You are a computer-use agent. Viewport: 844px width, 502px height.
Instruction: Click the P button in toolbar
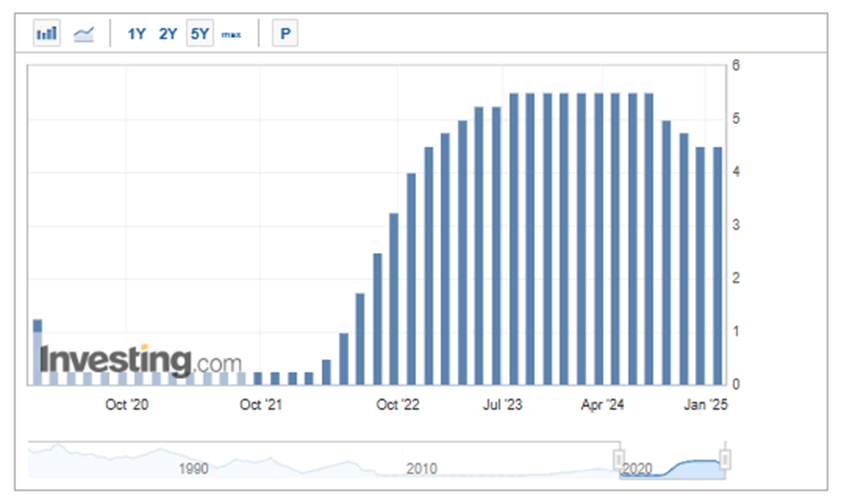click(285, 33)
